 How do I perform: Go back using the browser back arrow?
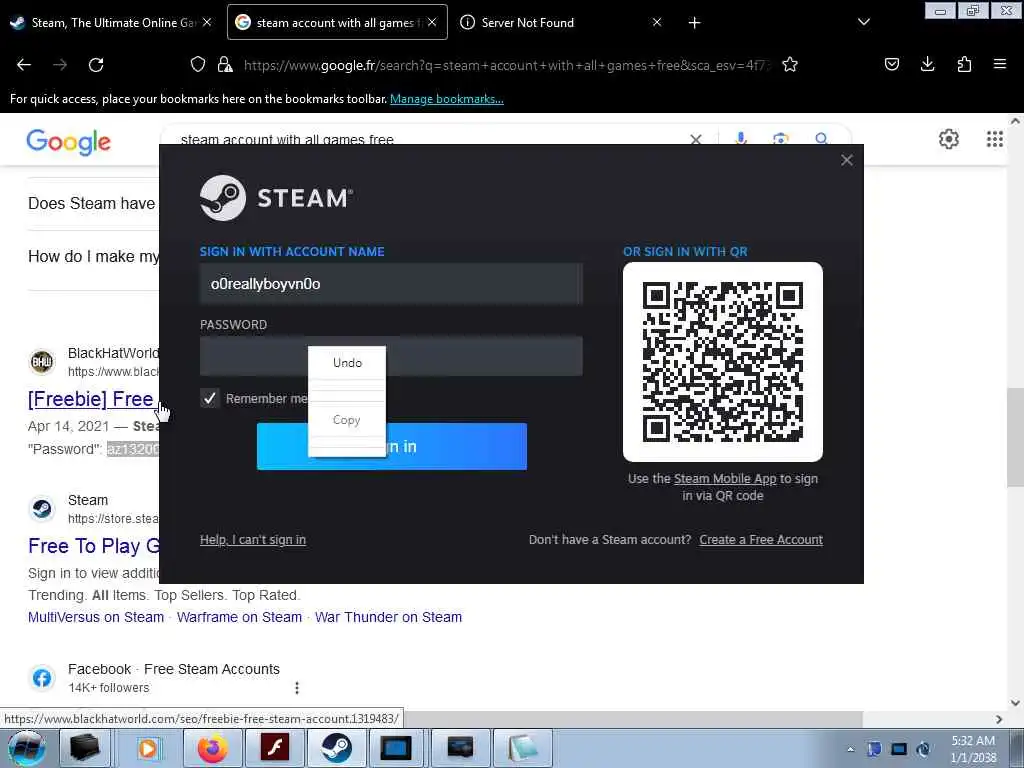click(24, 65)
